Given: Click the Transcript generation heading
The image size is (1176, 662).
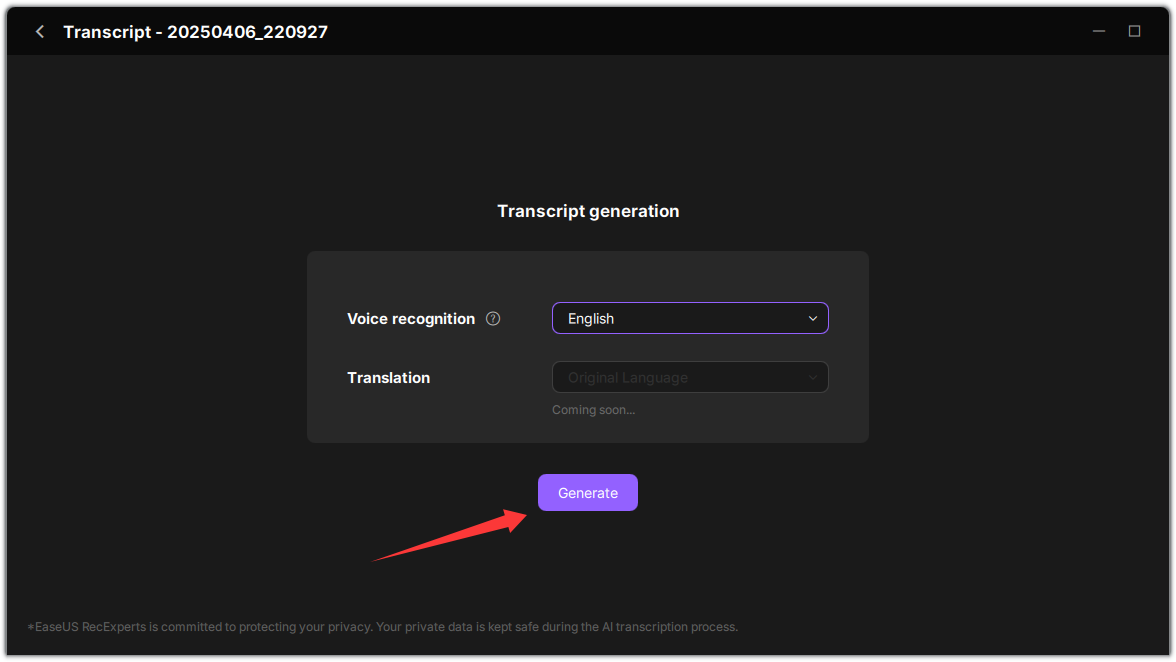Looking at the screenshot, I should (x=588, y=211).
